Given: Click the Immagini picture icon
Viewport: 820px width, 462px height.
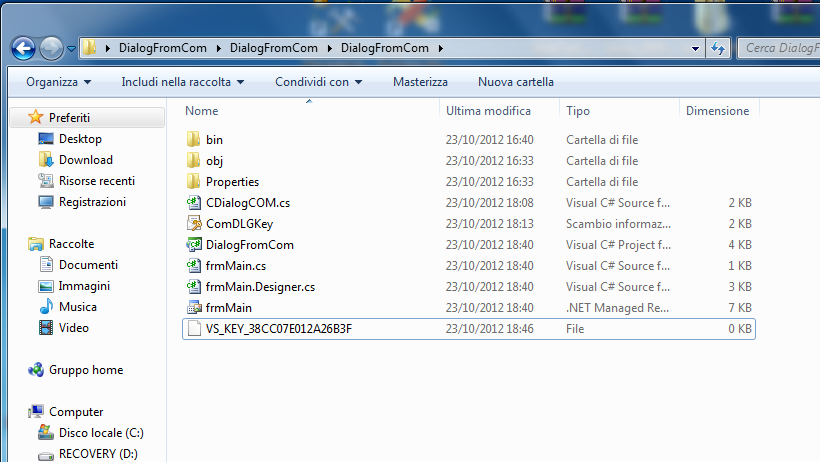Looking at the screenshot, I should click(x=46, y=286).
